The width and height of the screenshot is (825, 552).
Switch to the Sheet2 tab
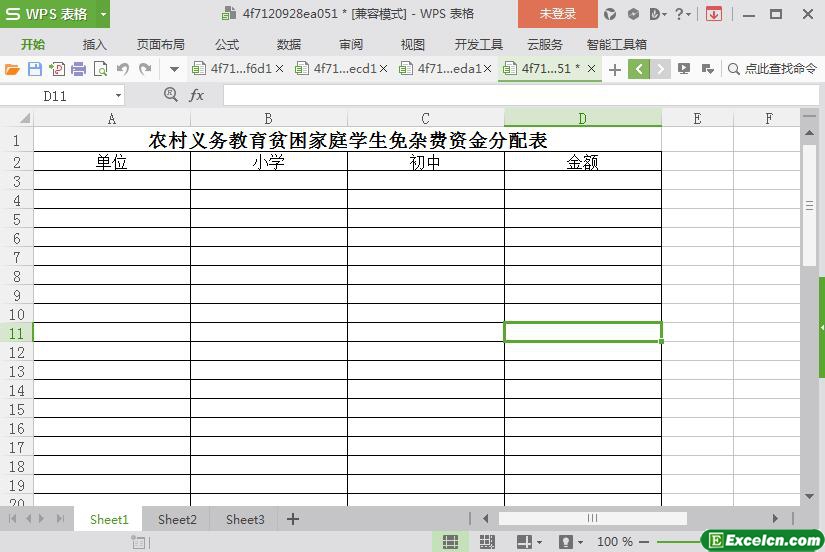pos(177,519)
